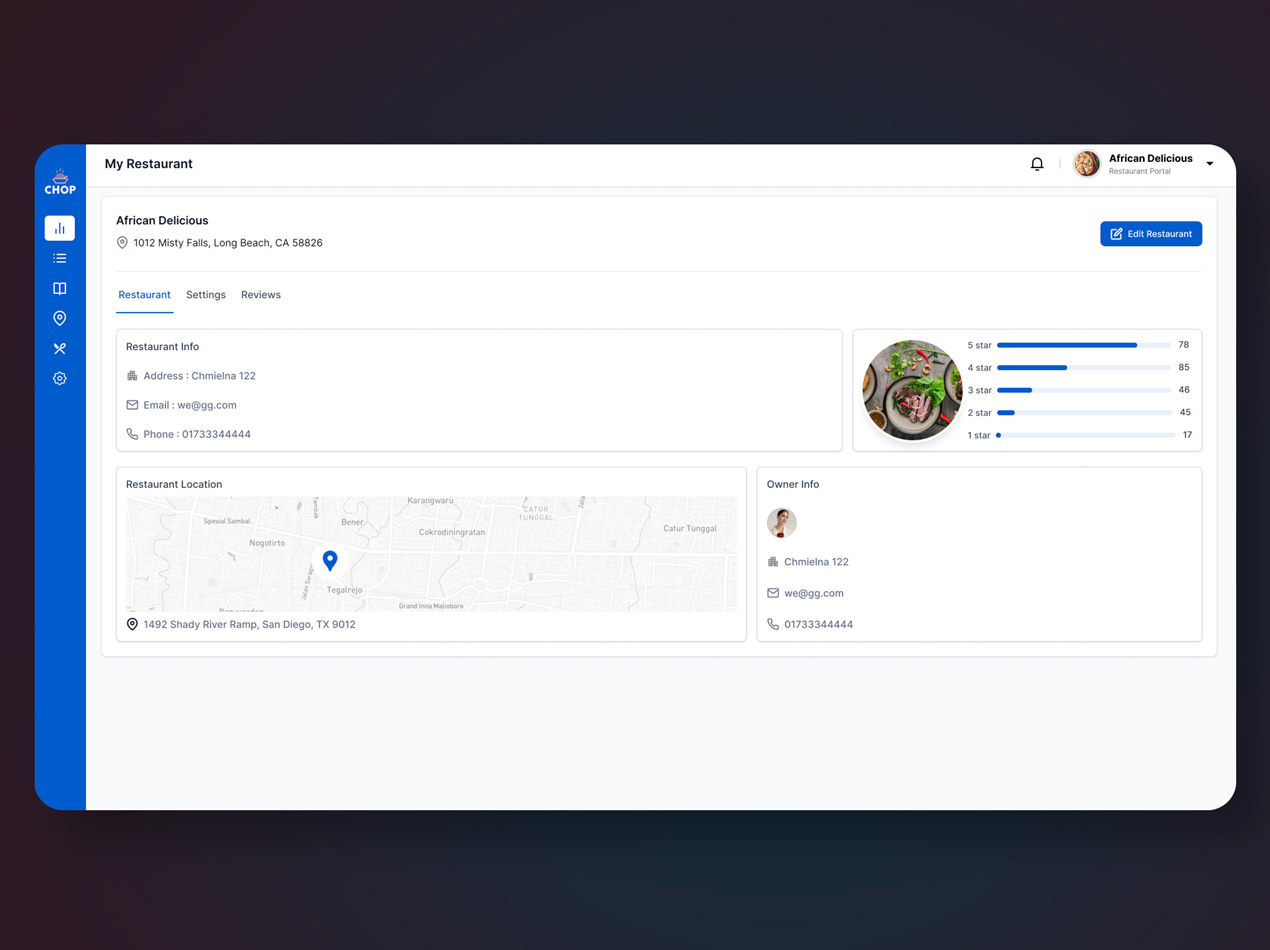Screen dimensions: 1270x950
Task: Click the 3 star rating bar
Action: (1084, 390)
